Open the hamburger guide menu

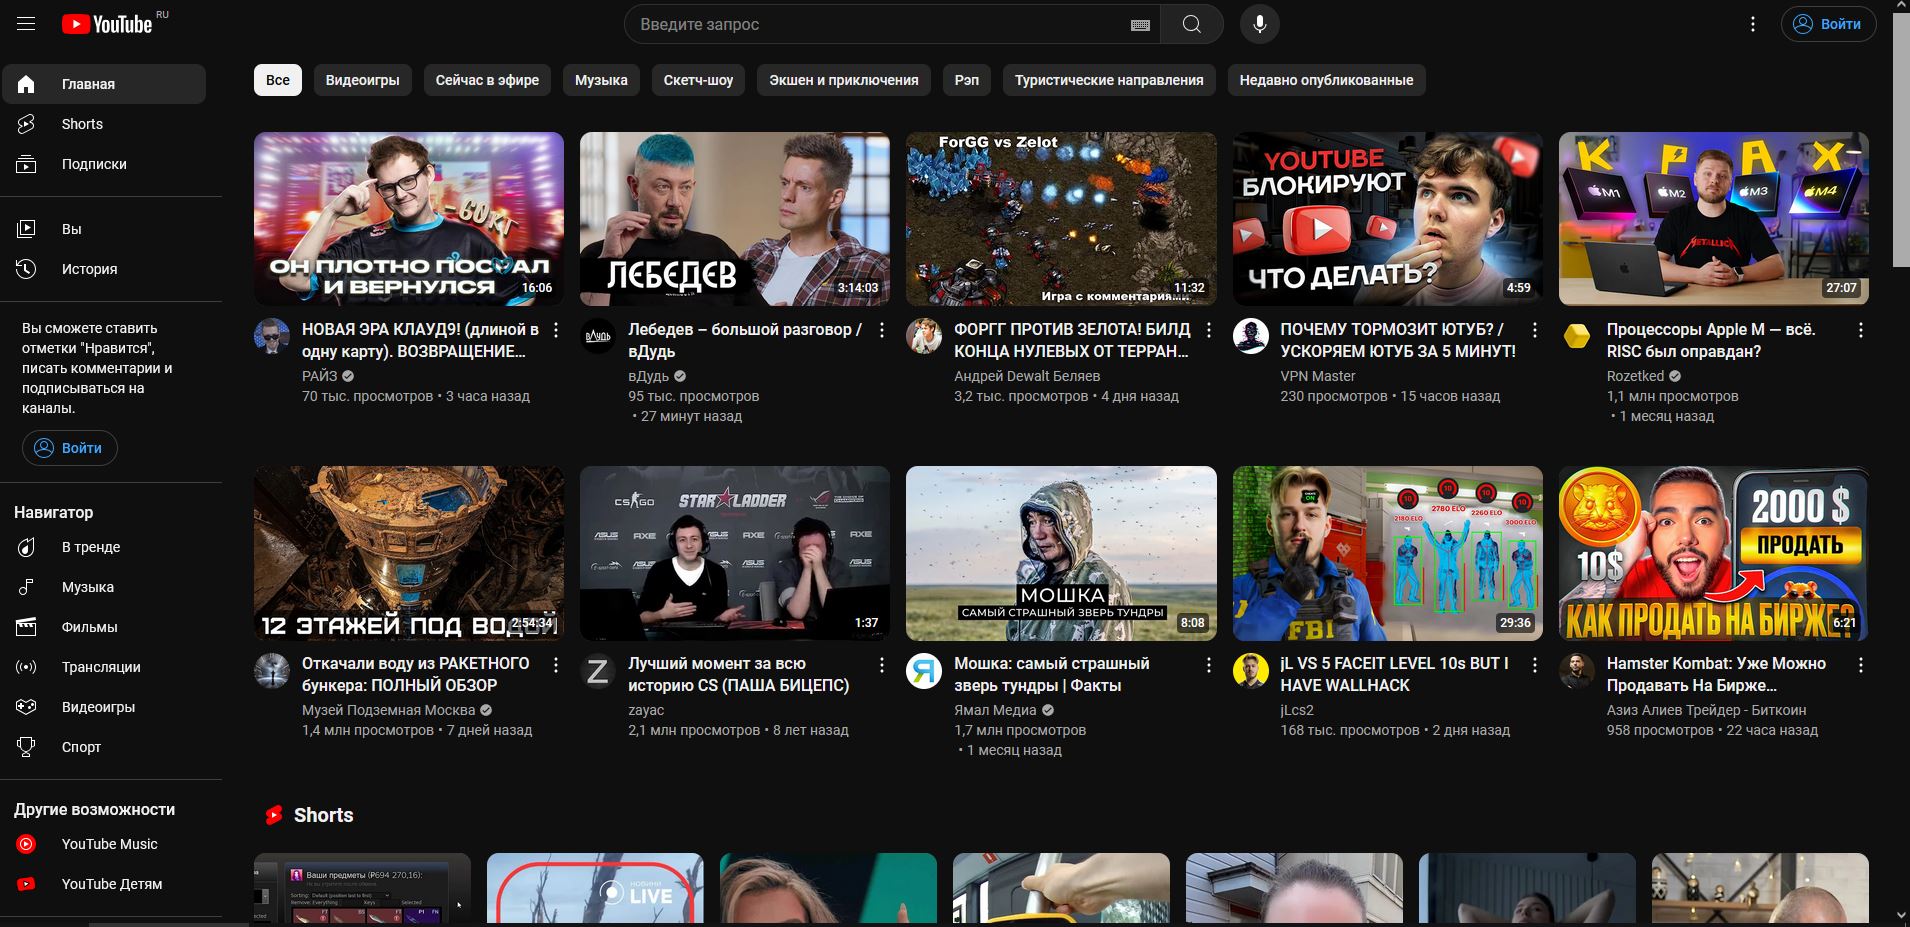click(26, 24)
